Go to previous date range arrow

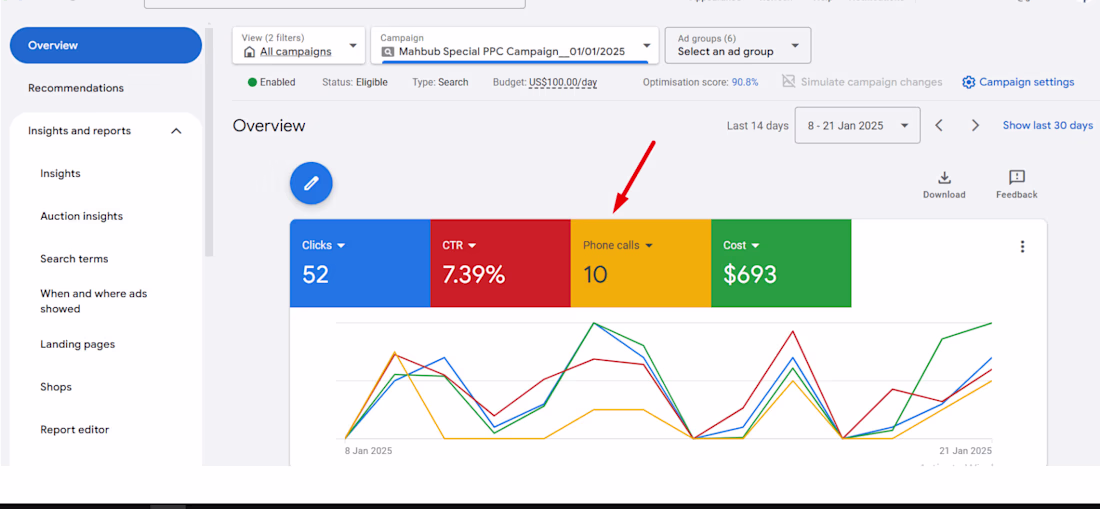click(x=939, y=125)
